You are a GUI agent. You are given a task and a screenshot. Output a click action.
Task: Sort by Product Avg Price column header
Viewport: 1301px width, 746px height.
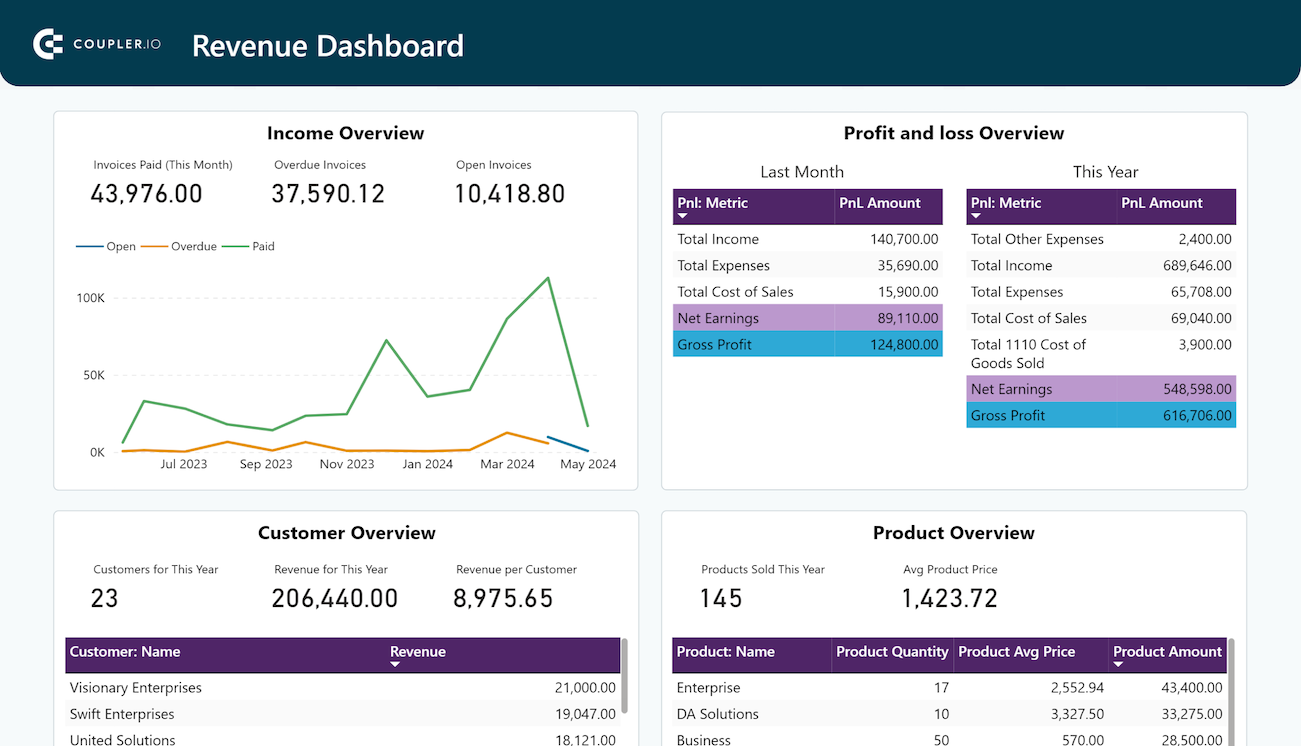coord(1017,652)
